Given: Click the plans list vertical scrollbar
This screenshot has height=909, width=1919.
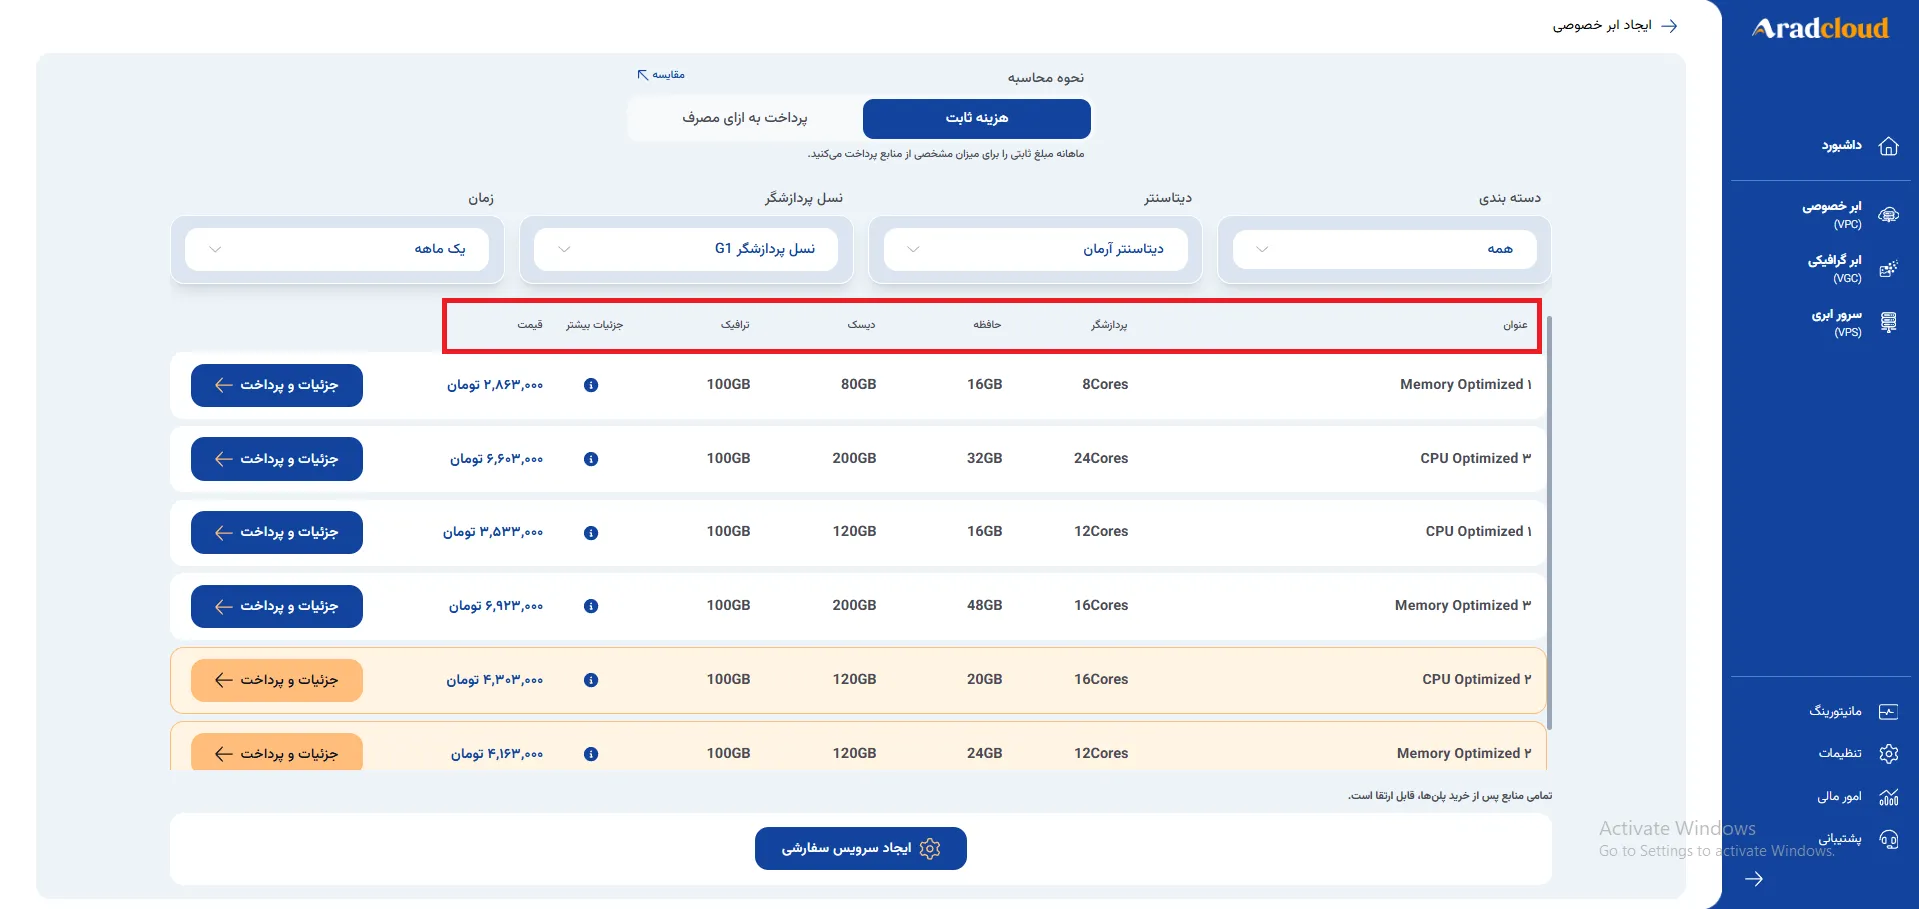Looking at the screenshot, I should pyautogui.click(x=1549, y=523).
